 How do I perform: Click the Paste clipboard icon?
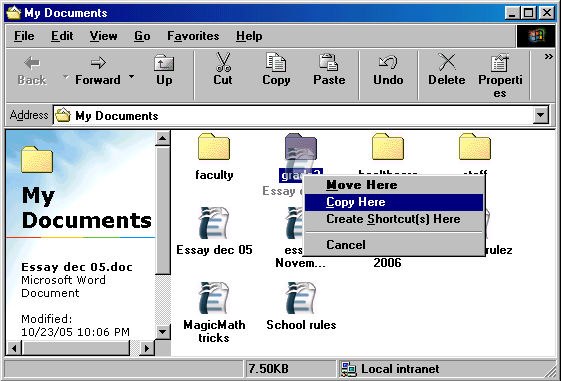click(x=328, y=62)
